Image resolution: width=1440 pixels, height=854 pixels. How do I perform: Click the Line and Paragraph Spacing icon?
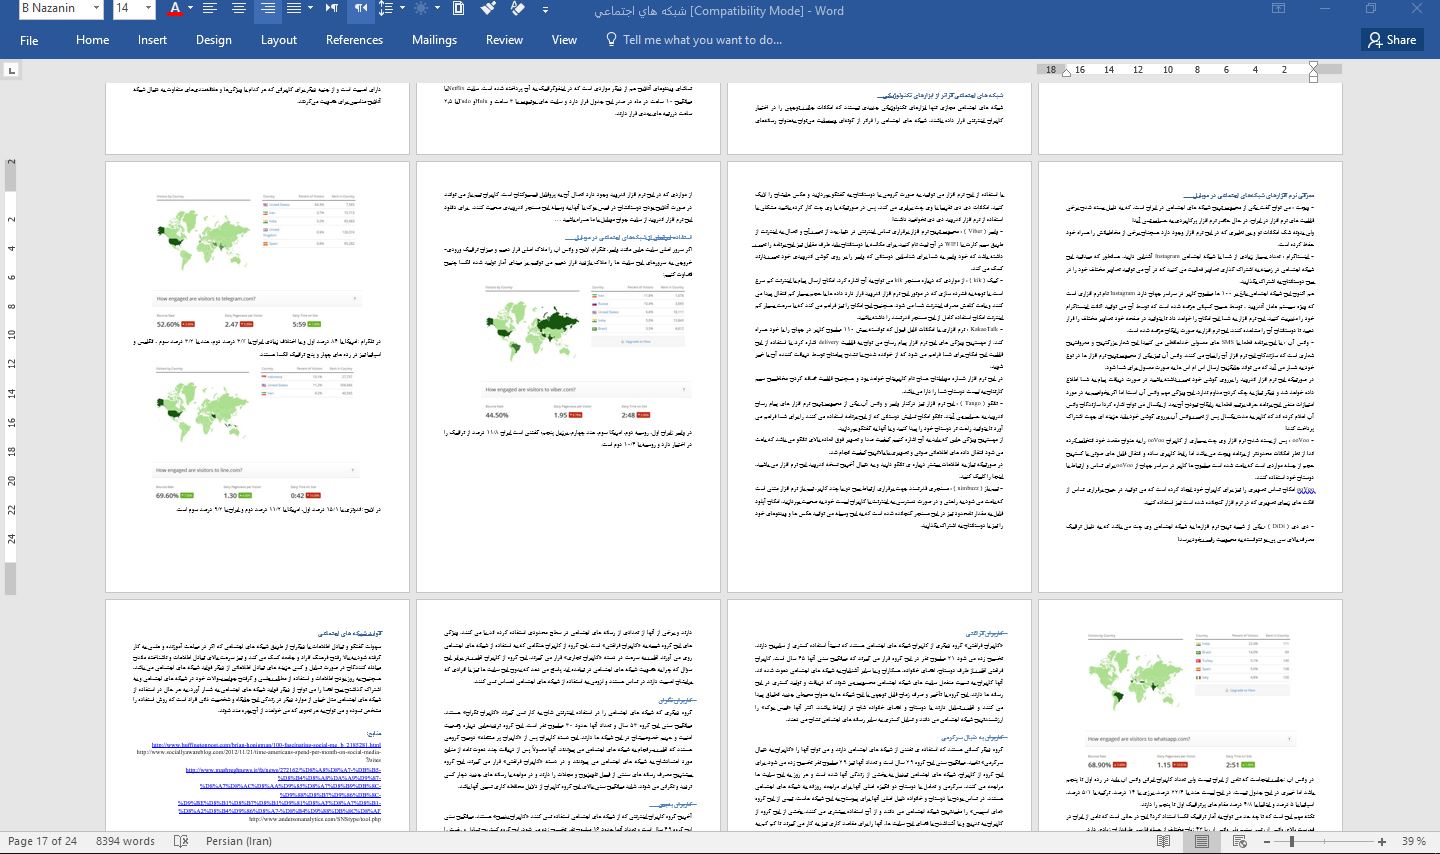pos(386,9)
